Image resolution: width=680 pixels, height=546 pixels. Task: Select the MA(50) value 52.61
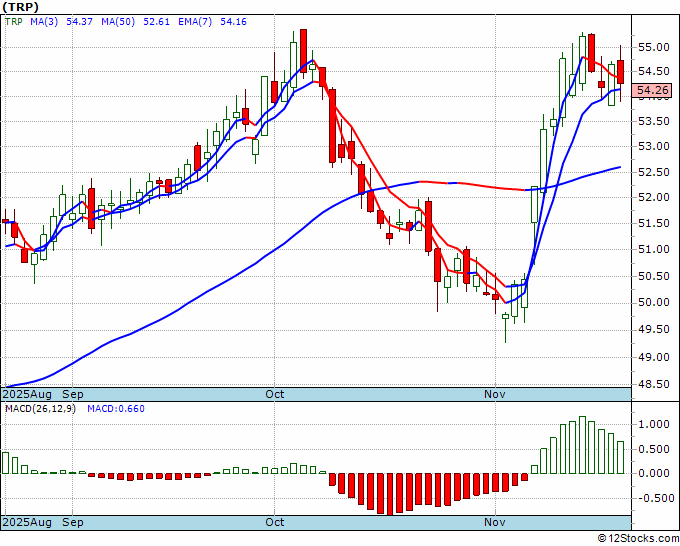[x=156, y=22]
